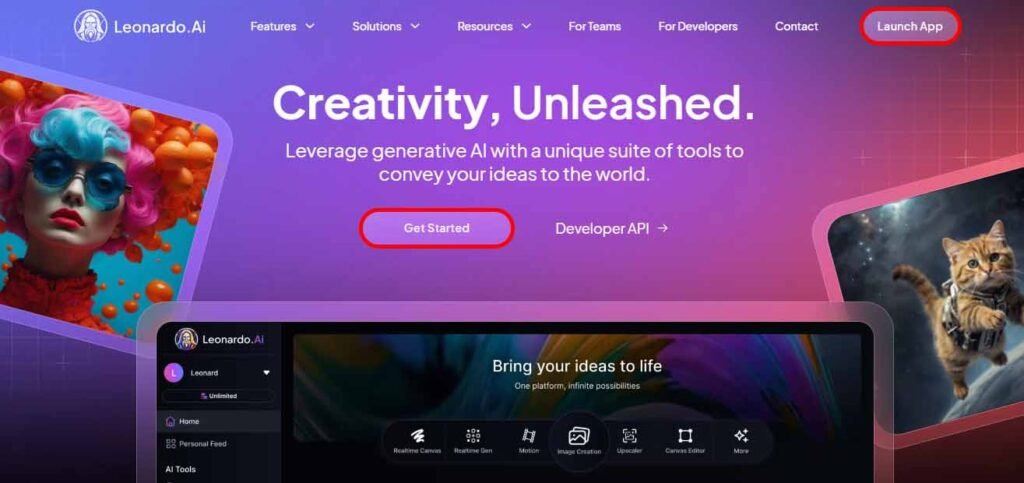Open the For Developers menu item

[697, 27]
